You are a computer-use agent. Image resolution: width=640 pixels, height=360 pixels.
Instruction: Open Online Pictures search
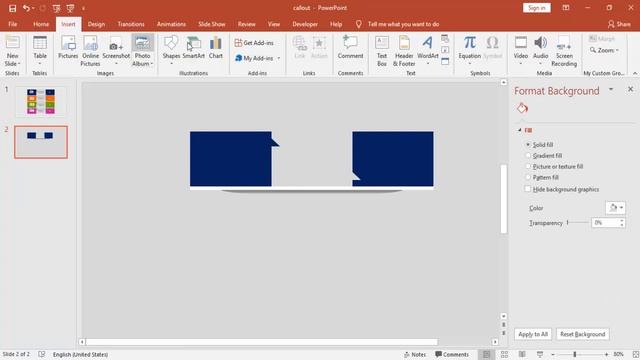coord(90,51)
